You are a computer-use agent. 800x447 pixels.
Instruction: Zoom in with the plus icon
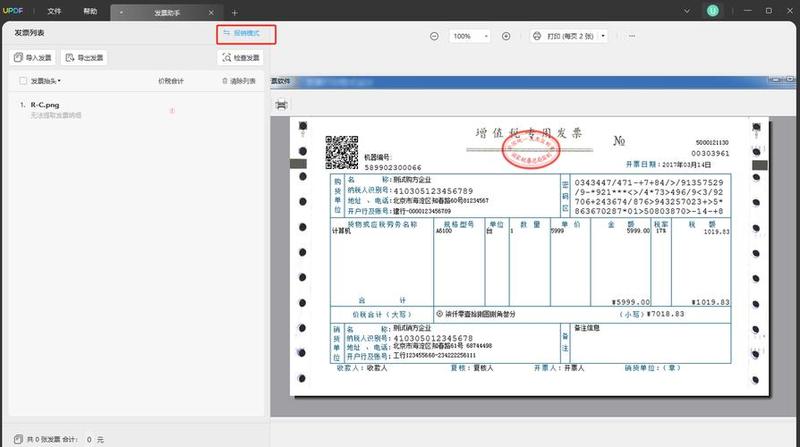(506, 36)
